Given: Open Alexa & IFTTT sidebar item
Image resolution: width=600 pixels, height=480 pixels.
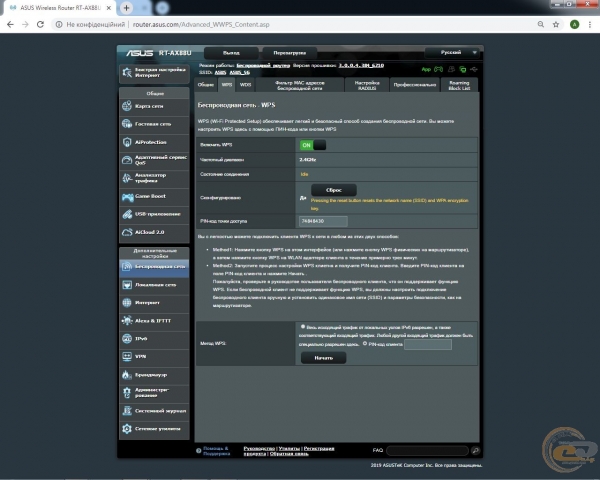Looking at the screenshot, I should click(154, 321).
